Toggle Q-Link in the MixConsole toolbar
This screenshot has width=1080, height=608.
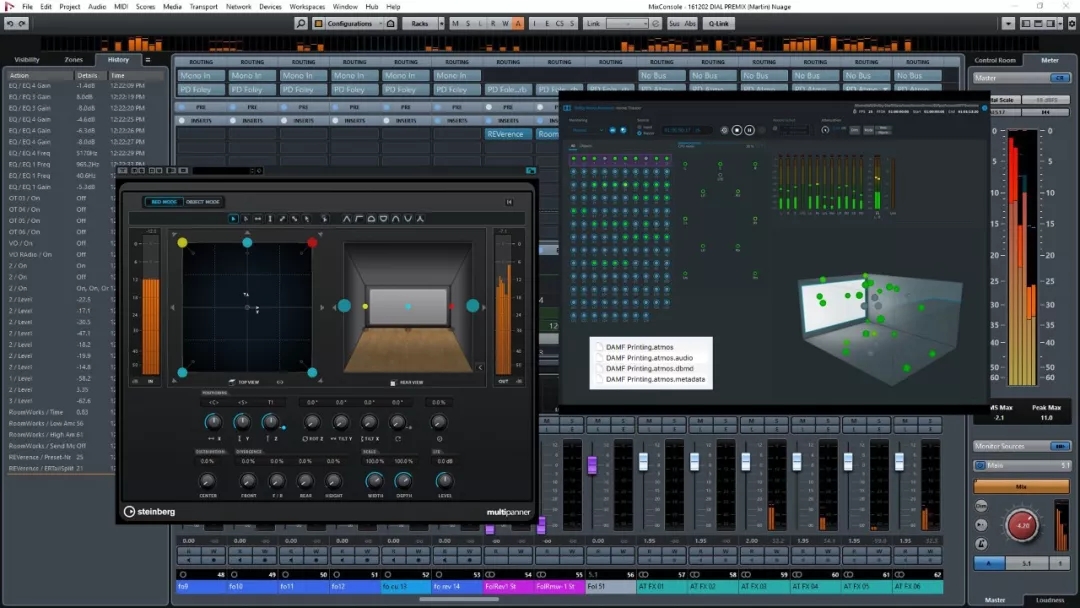(718, 23)
